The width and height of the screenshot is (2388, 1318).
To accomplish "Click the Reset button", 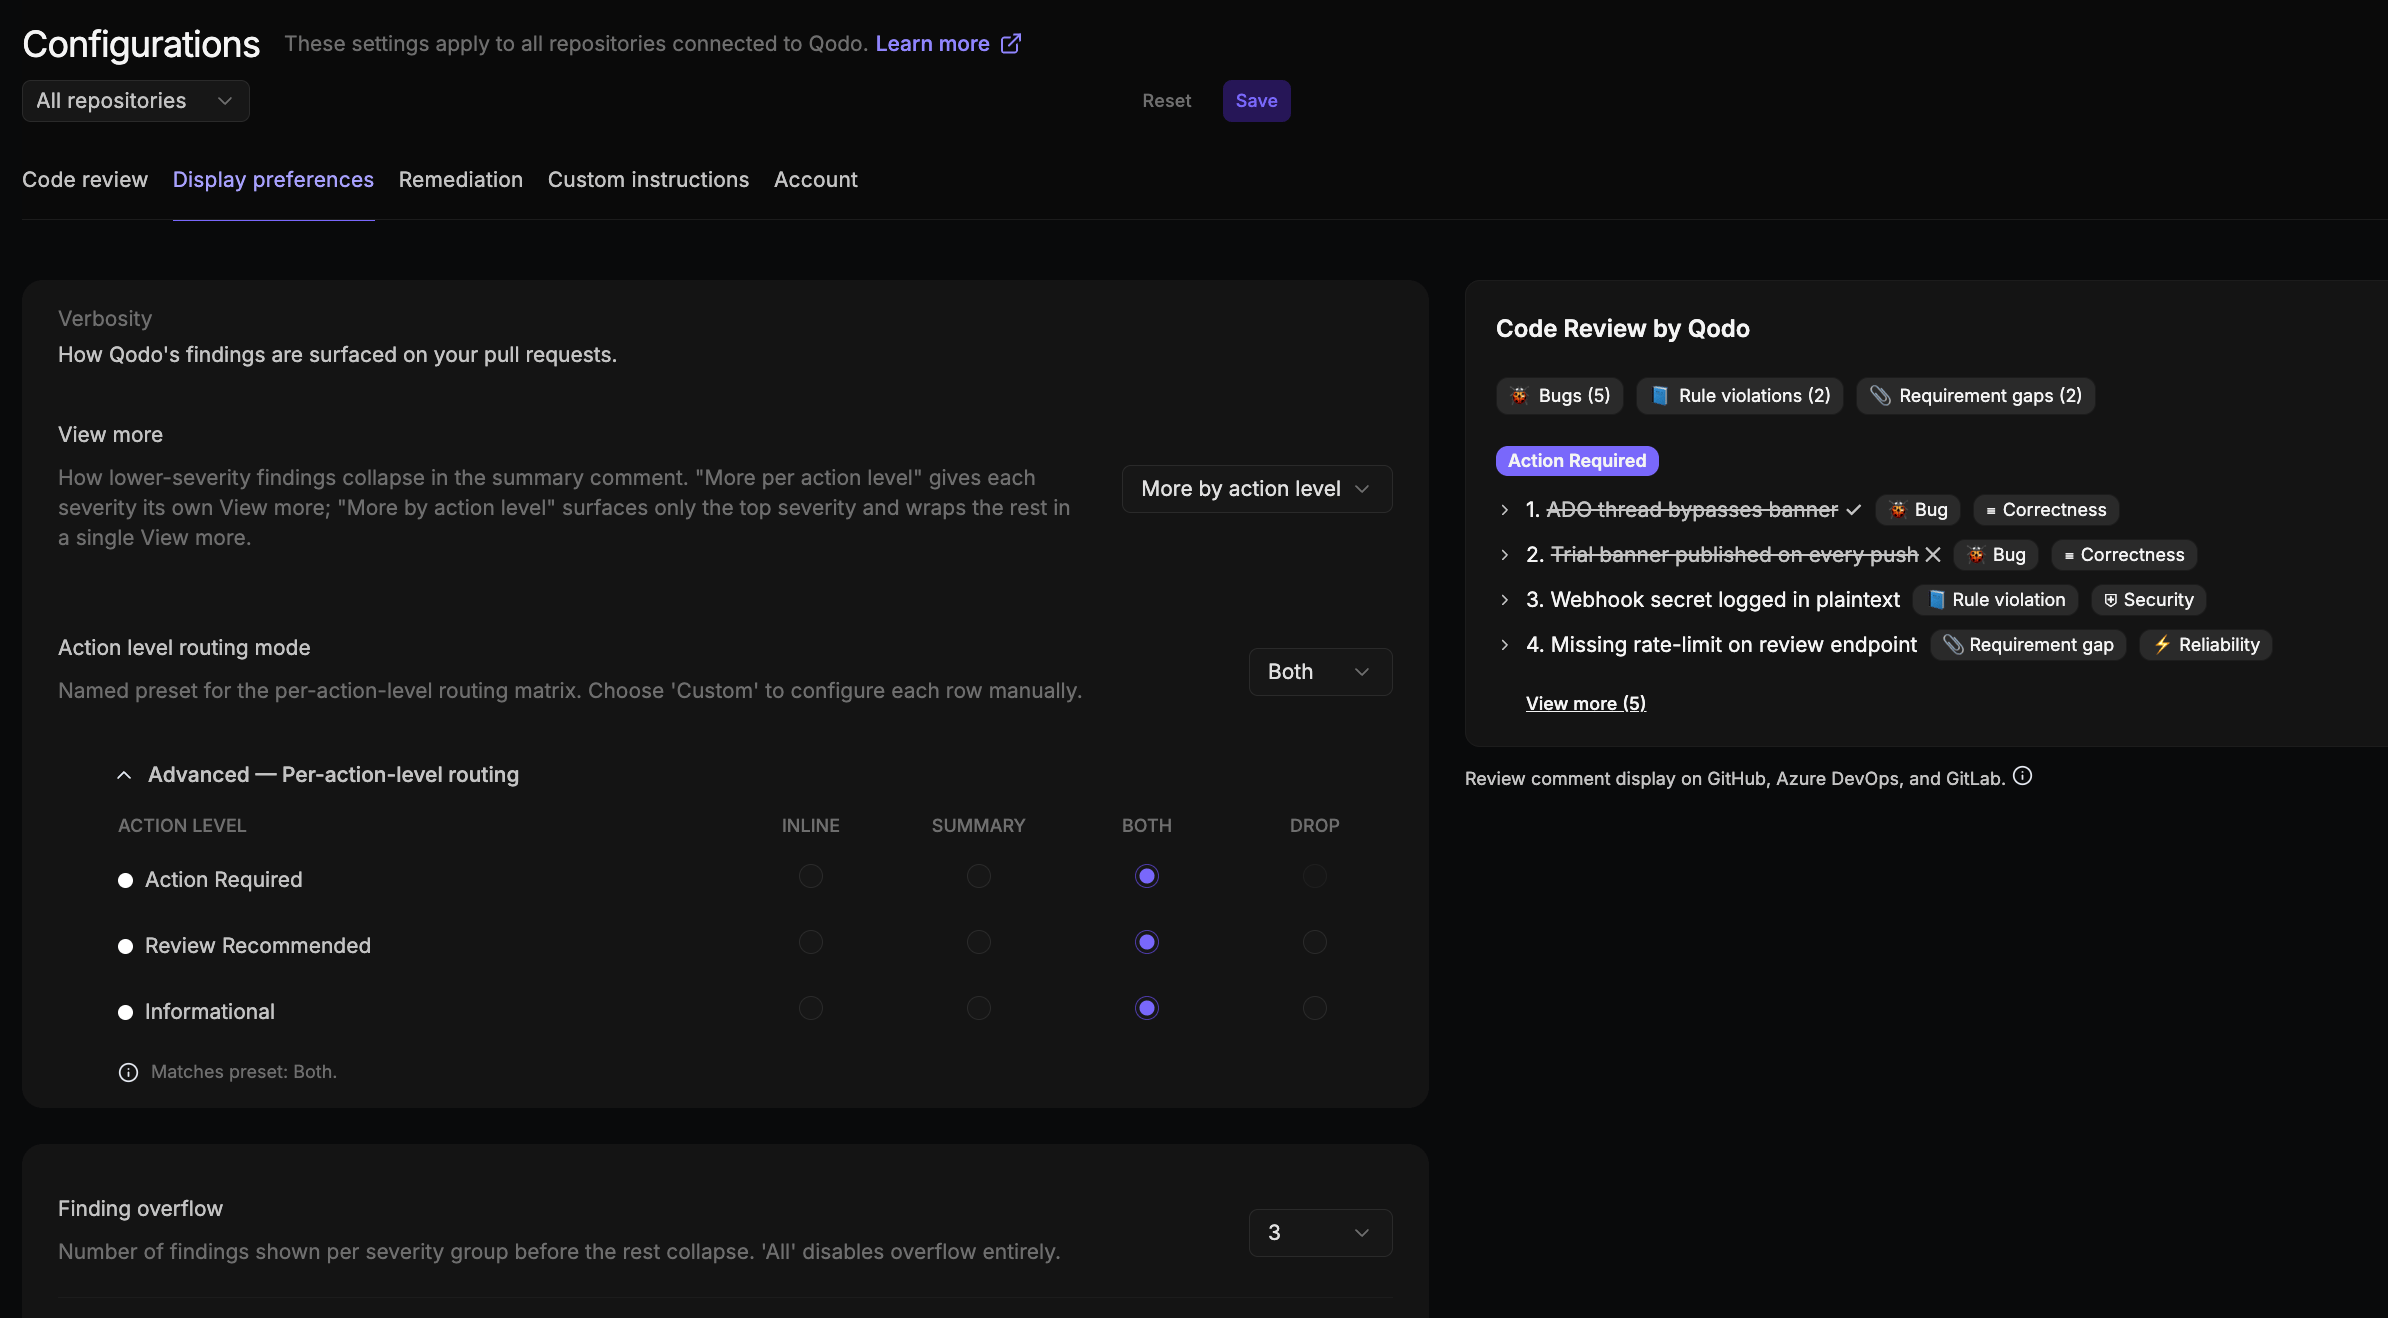I will click(x=1167, y=101).
